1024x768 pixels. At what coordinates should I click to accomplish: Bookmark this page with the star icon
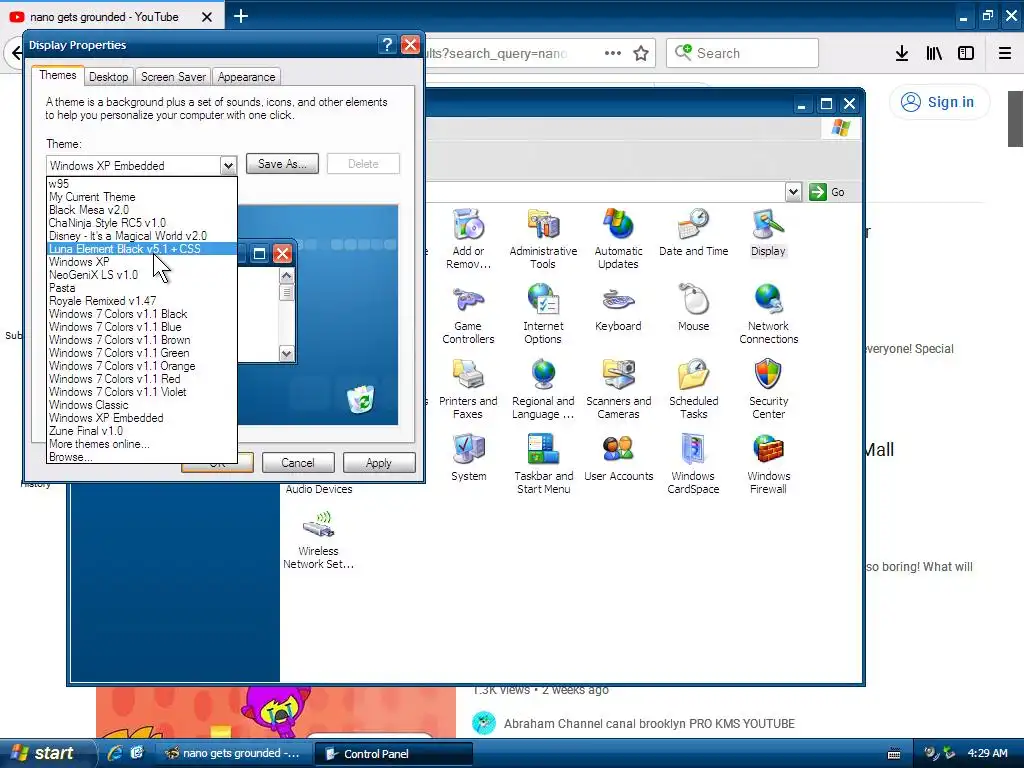click(x=641, y=53)
